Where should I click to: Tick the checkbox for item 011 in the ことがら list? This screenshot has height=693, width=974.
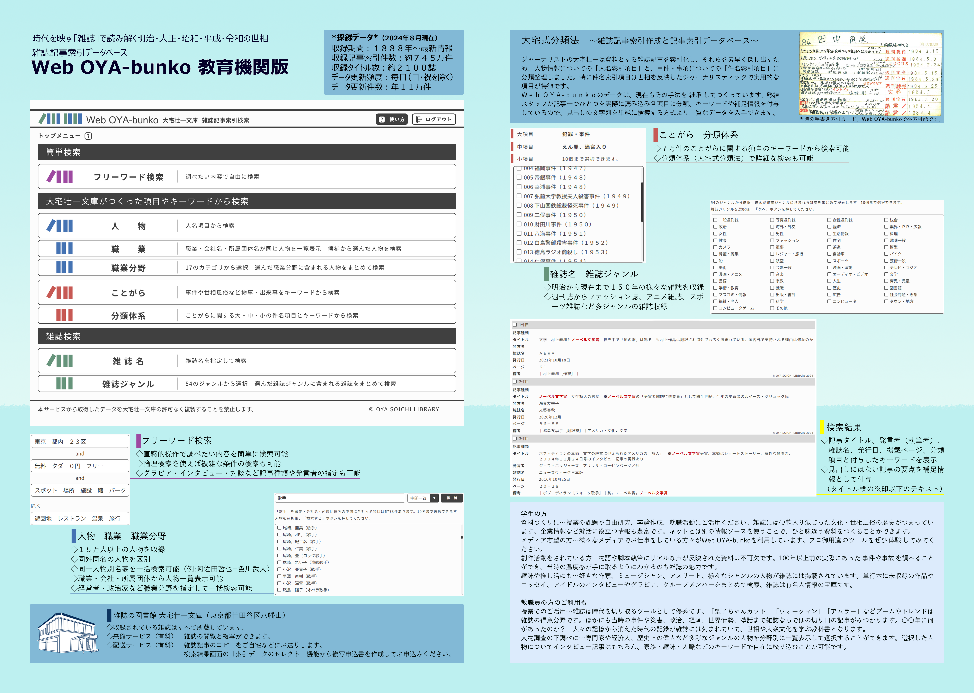pyautogui.click(x=519, y=233)
